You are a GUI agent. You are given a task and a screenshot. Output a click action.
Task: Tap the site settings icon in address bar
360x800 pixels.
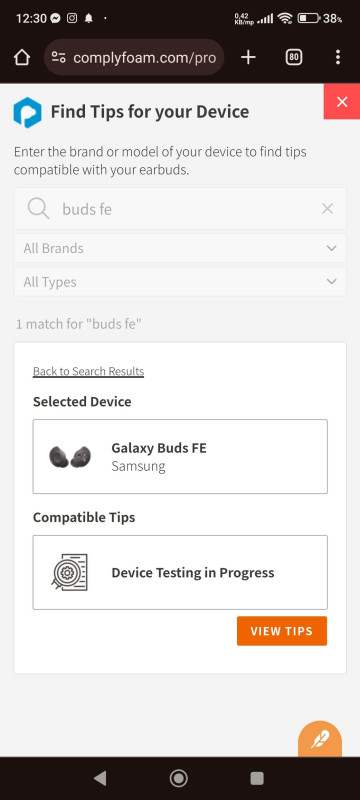59,58
